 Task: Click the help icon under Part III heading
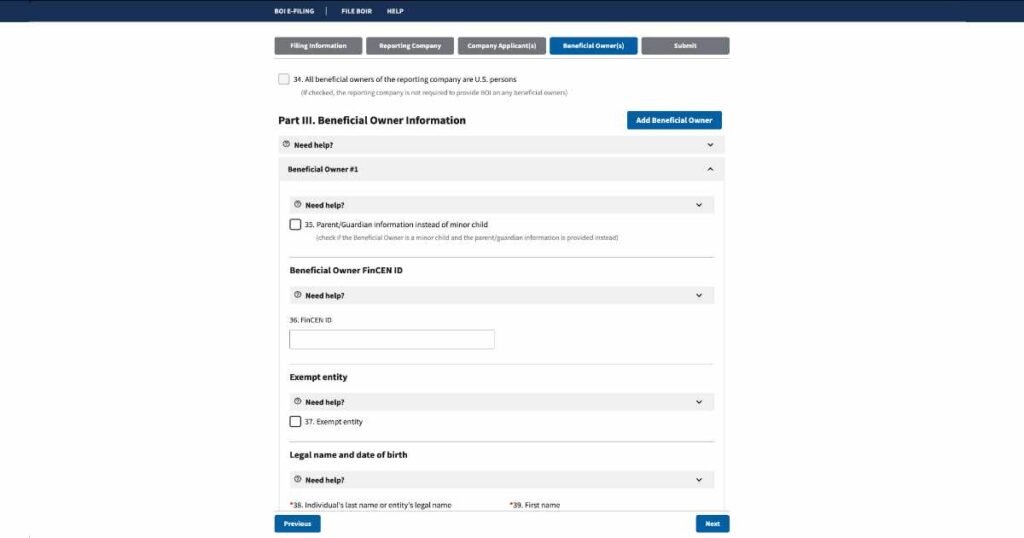(286, 144)
